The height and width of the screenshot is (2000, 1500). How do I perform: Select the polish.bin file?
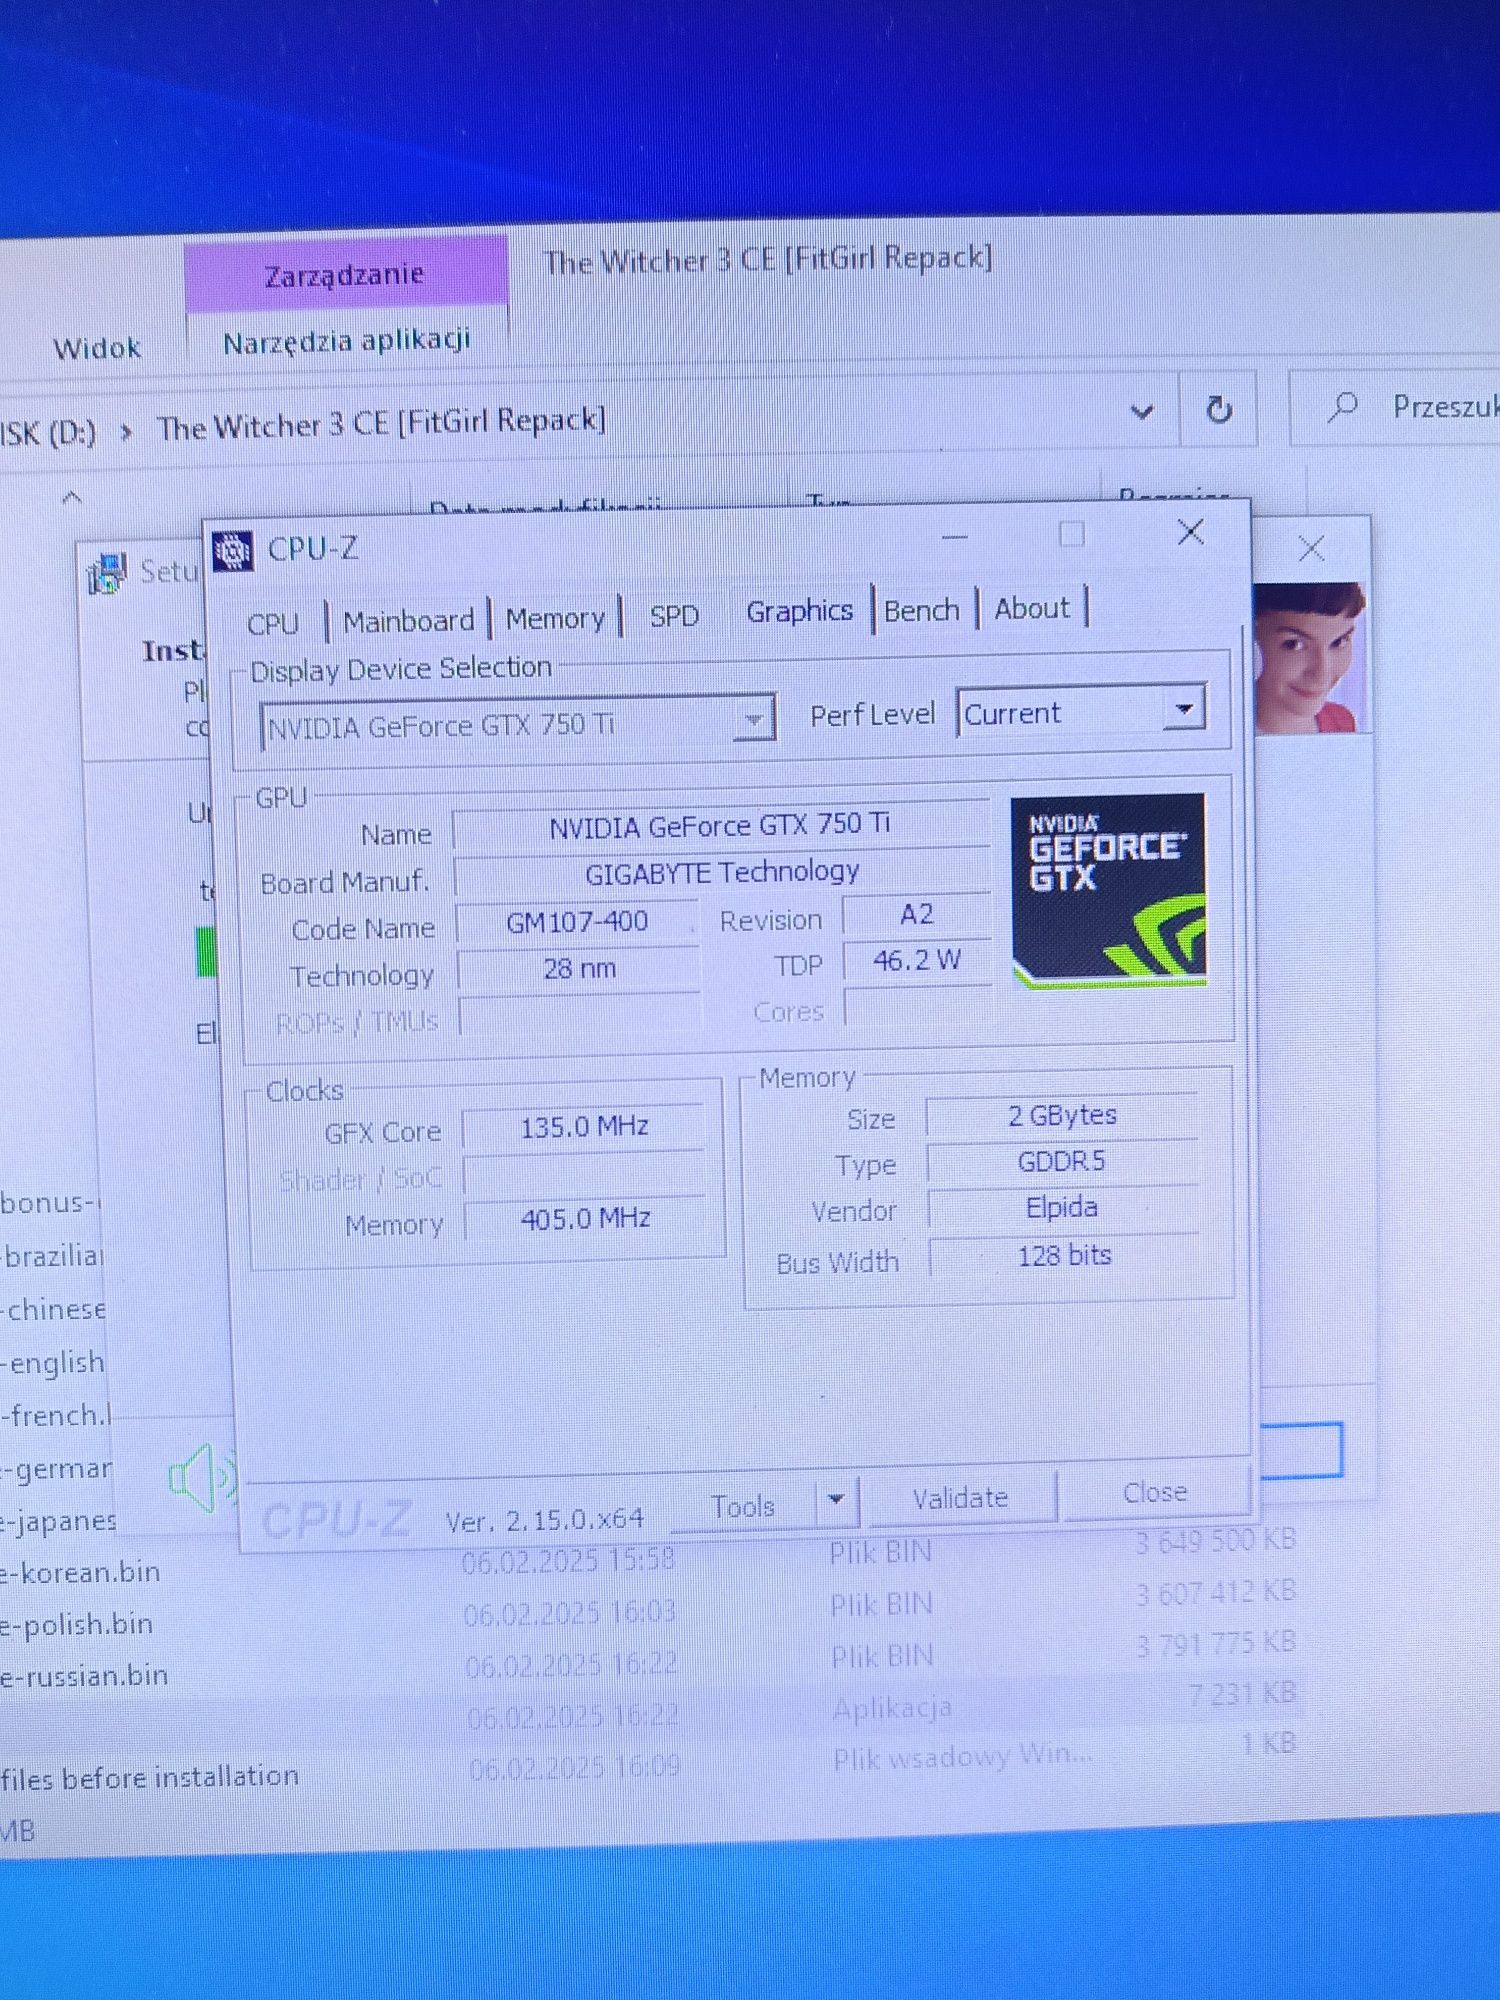pos(76,1624)
